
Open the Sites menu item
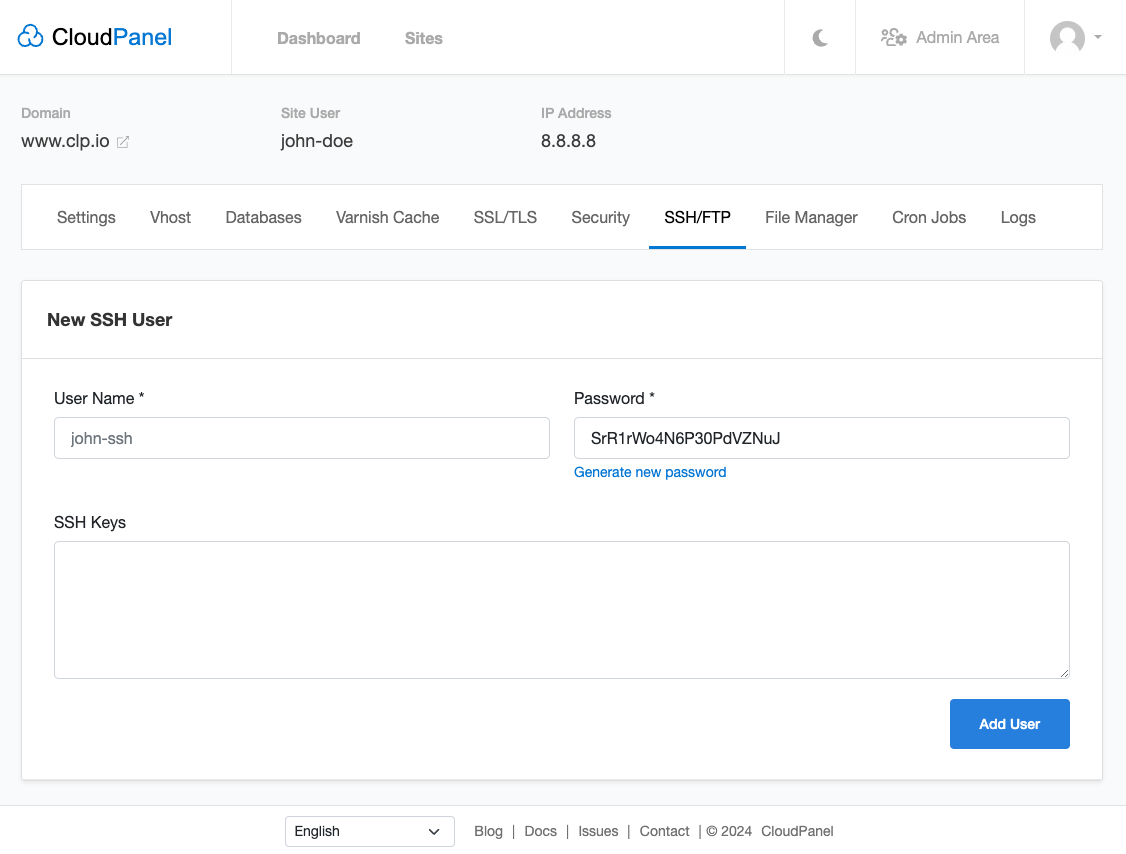pos(423,38)
